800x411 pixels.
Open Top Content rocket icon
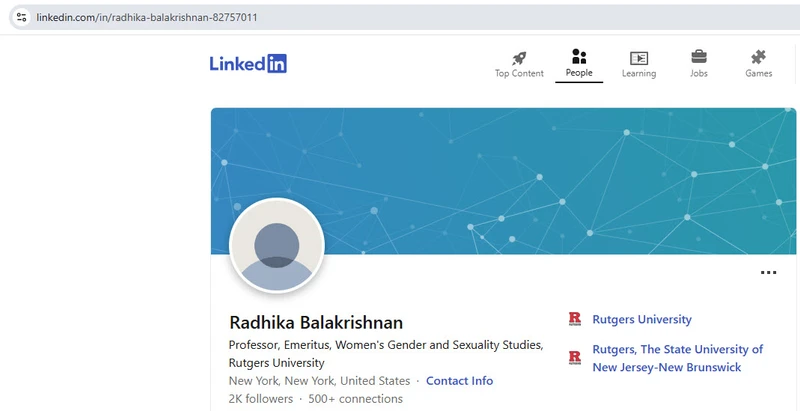coord(519,58)
